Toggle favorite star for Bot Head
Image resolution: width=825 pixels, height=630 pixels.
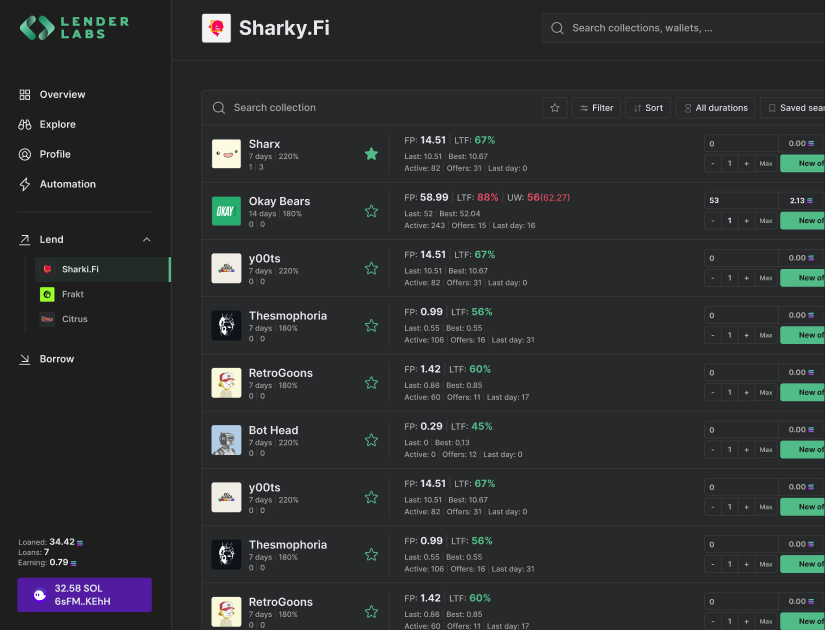click(x=371, y=440)
